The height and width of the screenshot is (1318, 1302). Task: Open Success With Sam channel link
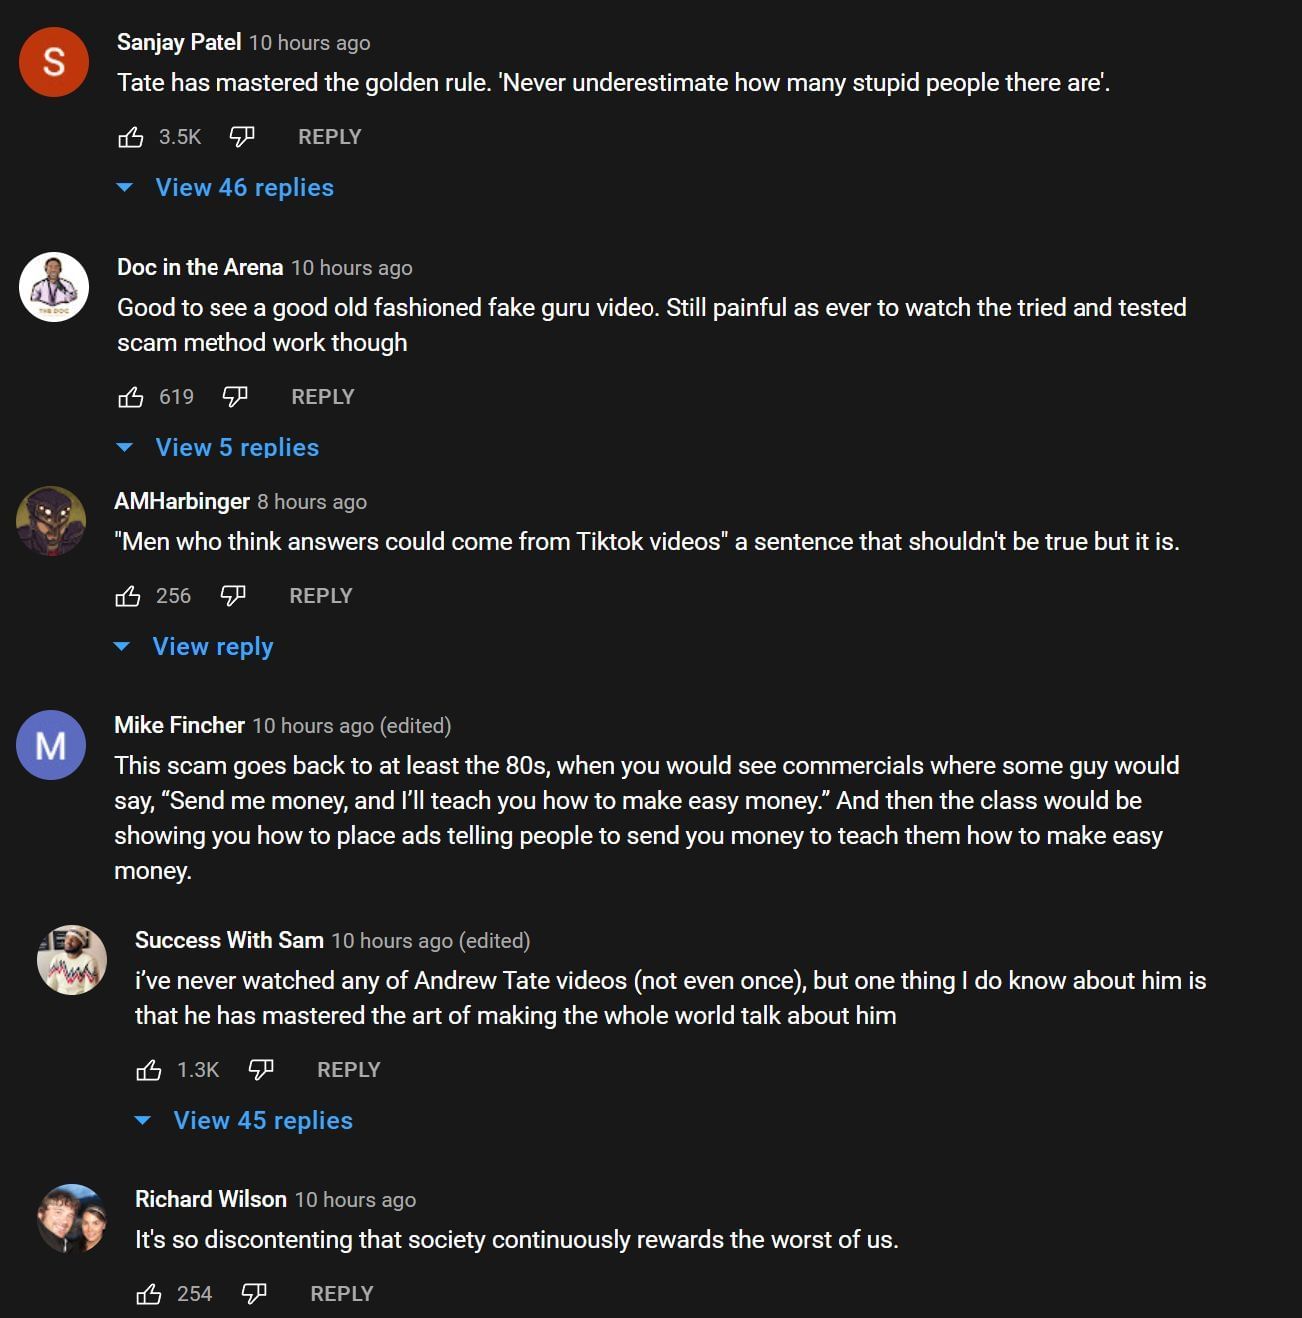[229, 940]
